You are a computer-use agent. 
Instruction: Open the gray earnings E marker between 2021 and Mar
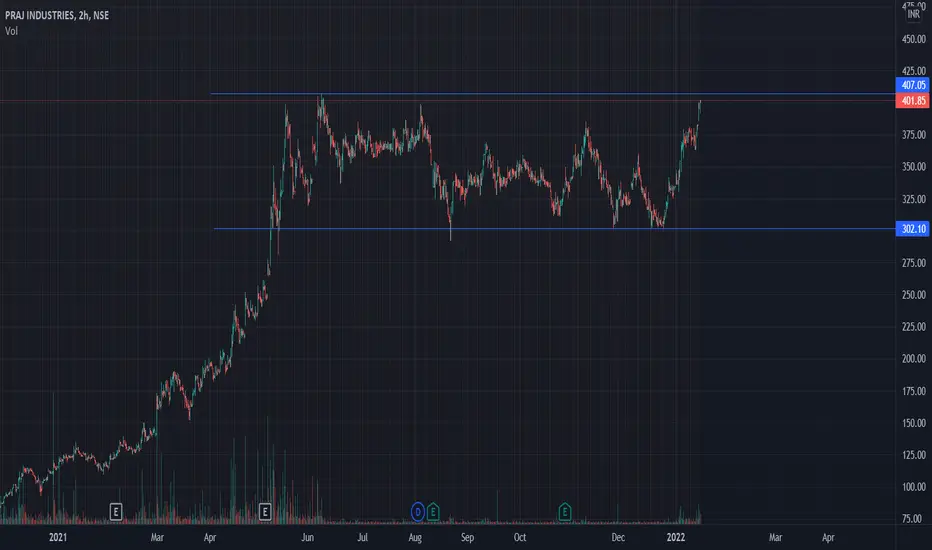pyautogui.click(x=116, y=511)
